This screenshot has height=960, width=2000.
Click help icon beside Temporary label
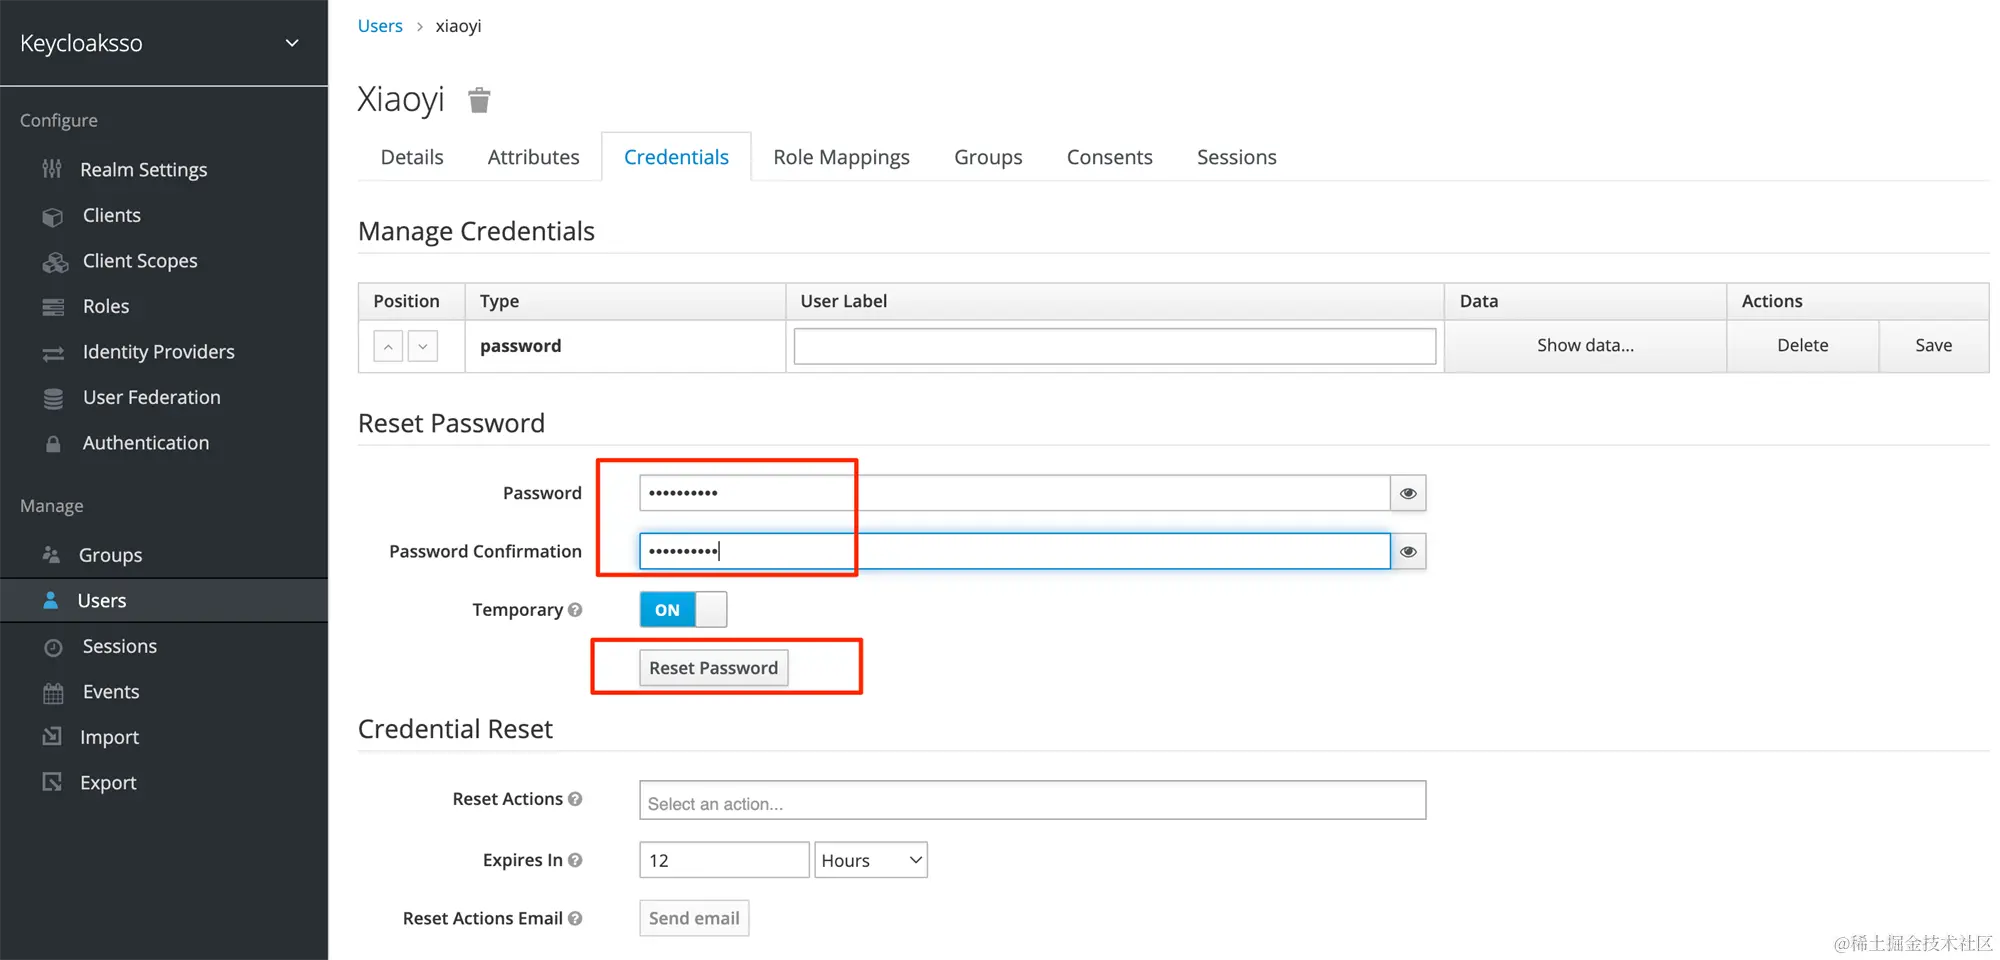[x=575, y=610]
